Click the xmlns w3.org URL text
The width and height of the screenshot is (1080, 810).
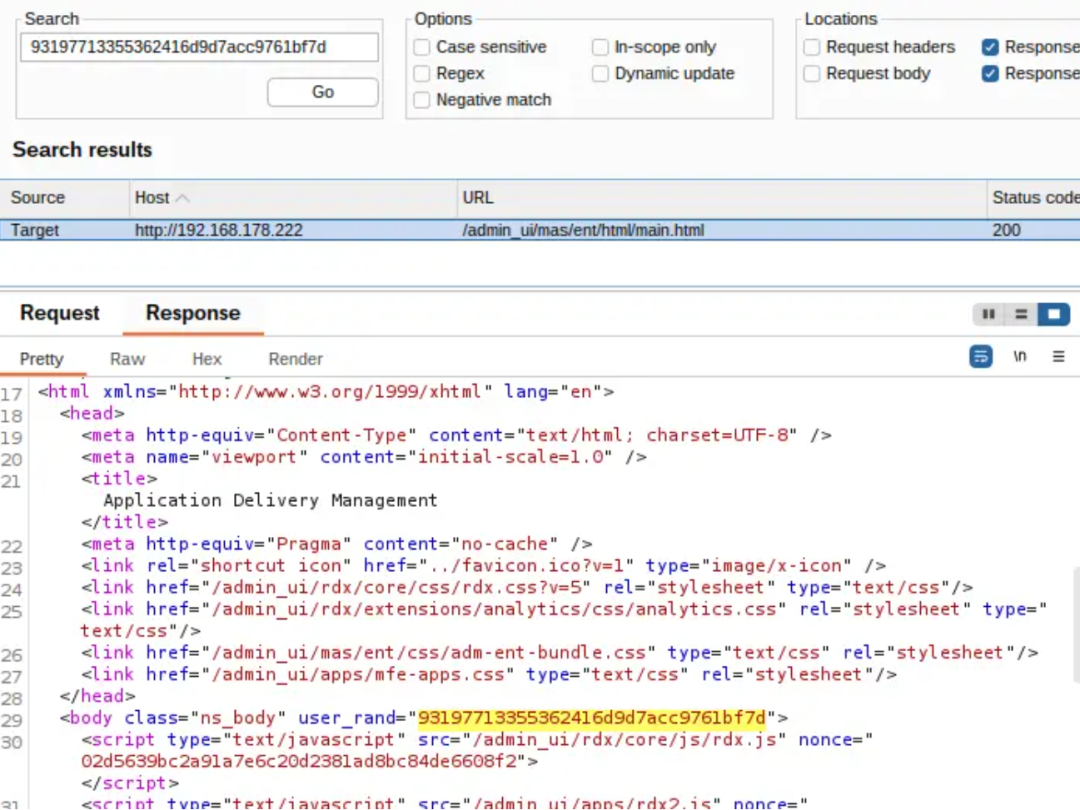pos(329,392)
